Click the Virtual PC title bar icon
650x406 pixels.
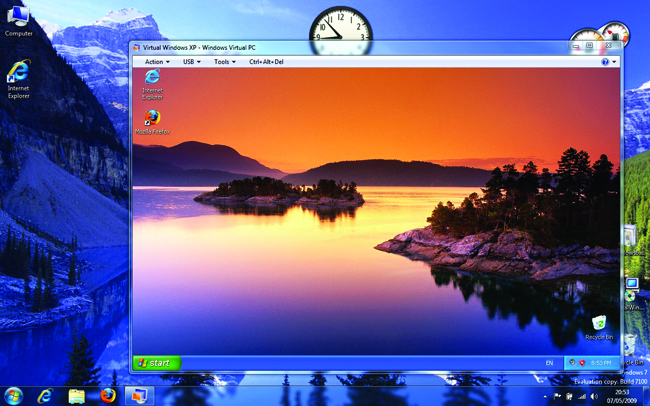(136, 48)
